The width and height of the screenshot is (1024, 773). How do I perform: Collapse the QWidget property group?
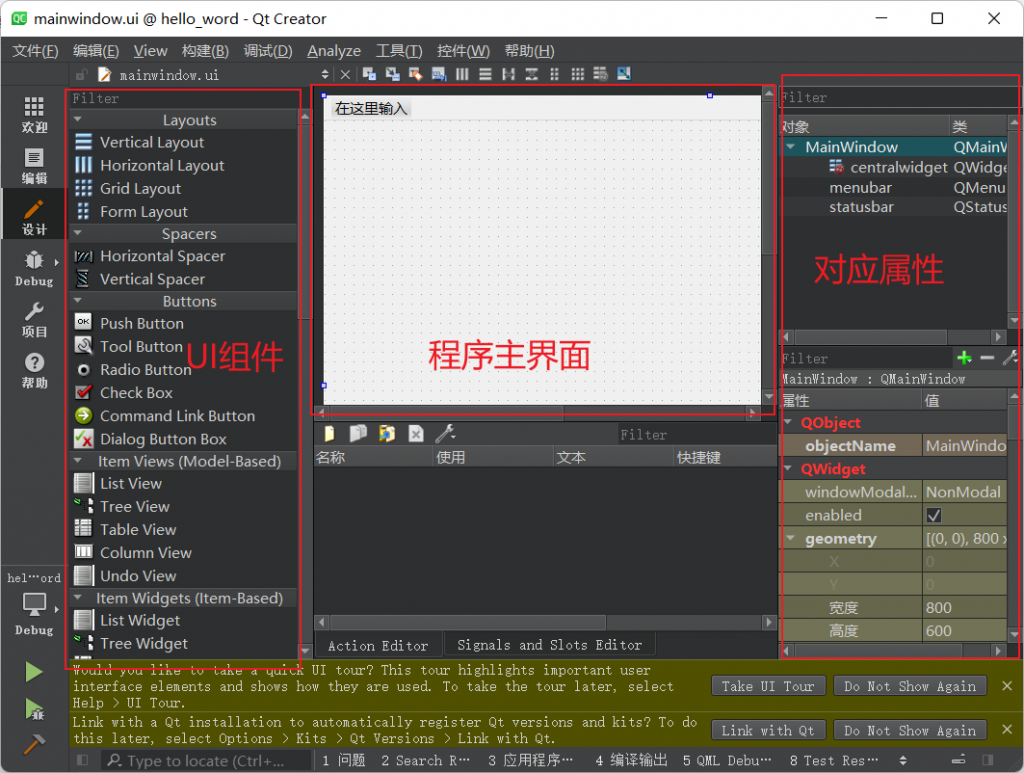click(x=788, y=469)
